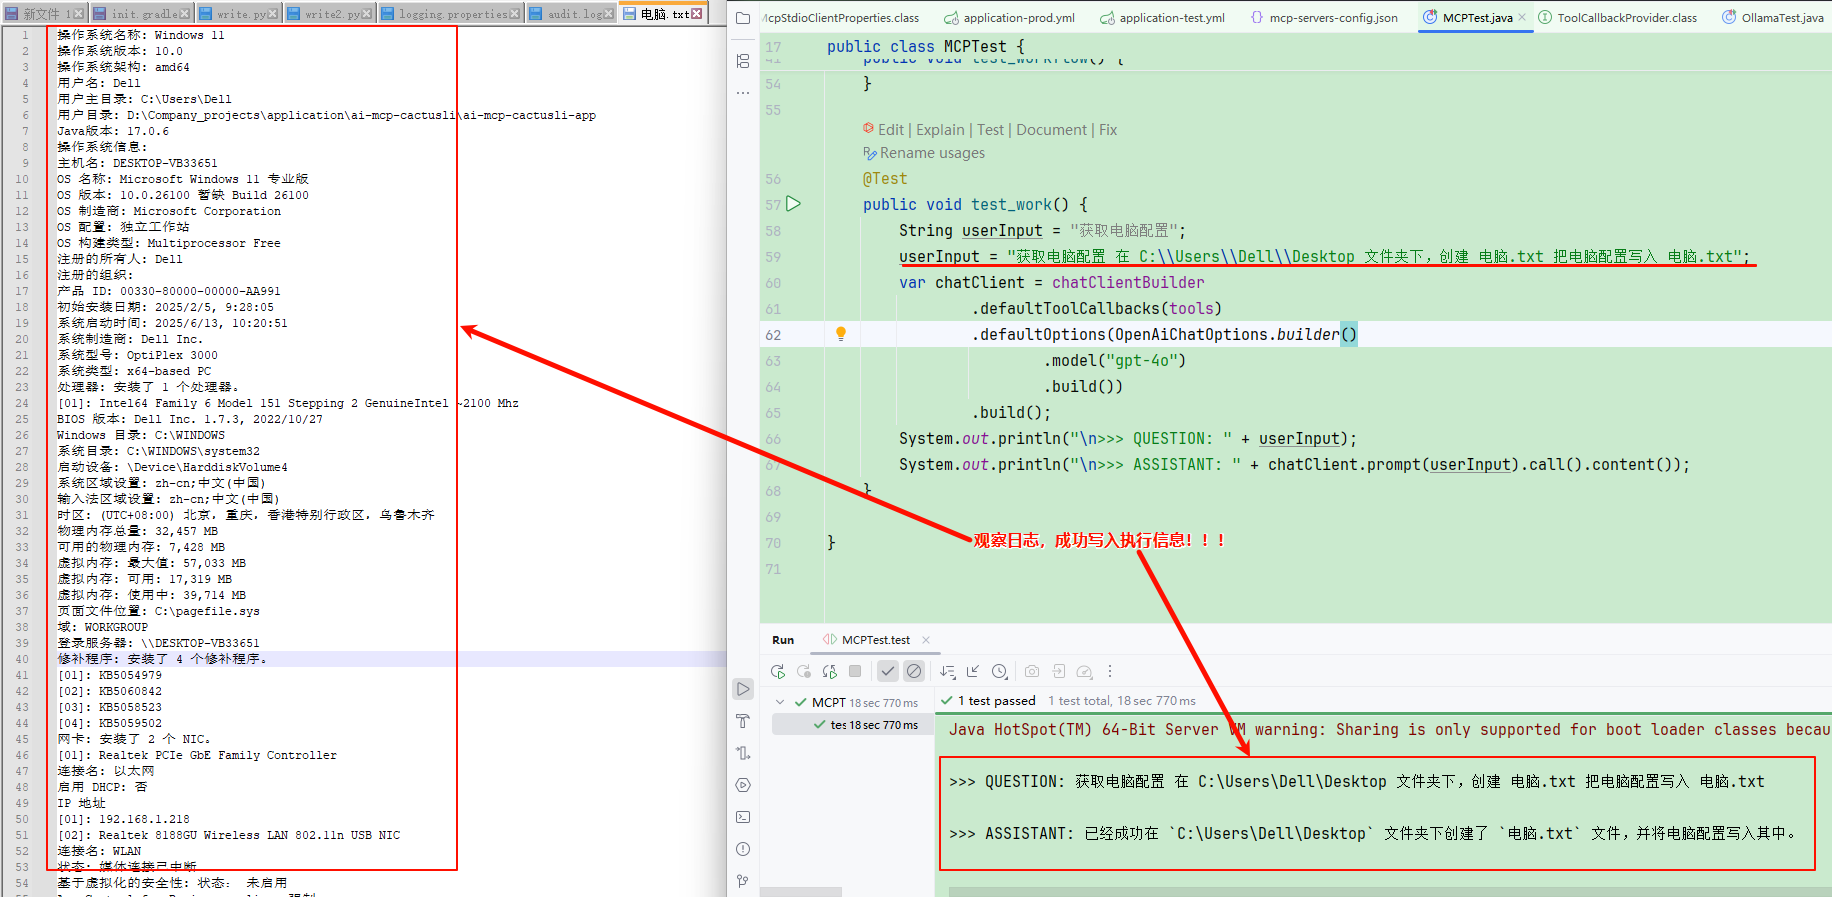Close the write.py tab in Notepad++
This screenshot has height=897, width=1832.
pos(273,14)
